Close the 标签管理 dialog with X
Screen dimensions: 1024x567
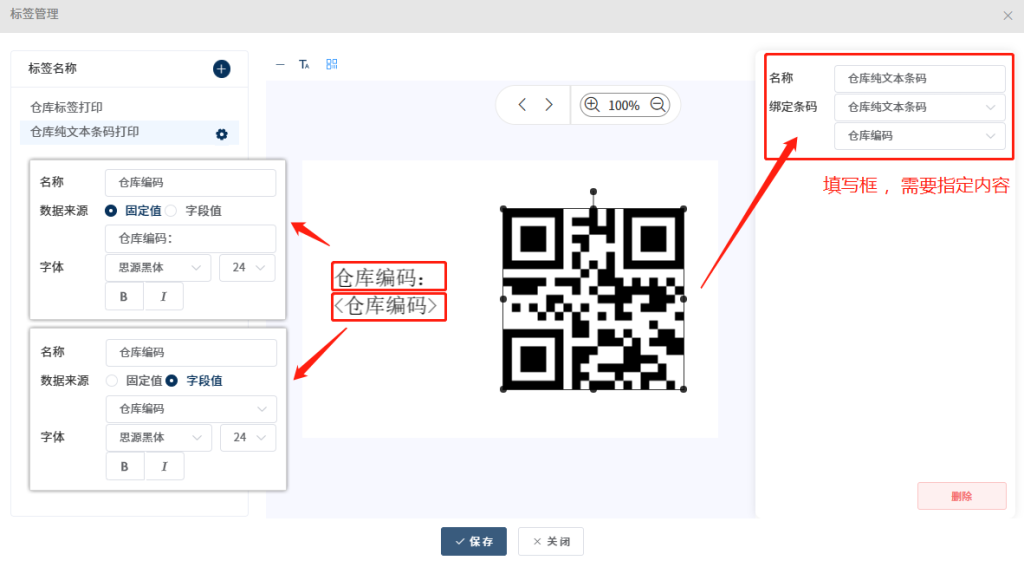tap(1008, 16)
